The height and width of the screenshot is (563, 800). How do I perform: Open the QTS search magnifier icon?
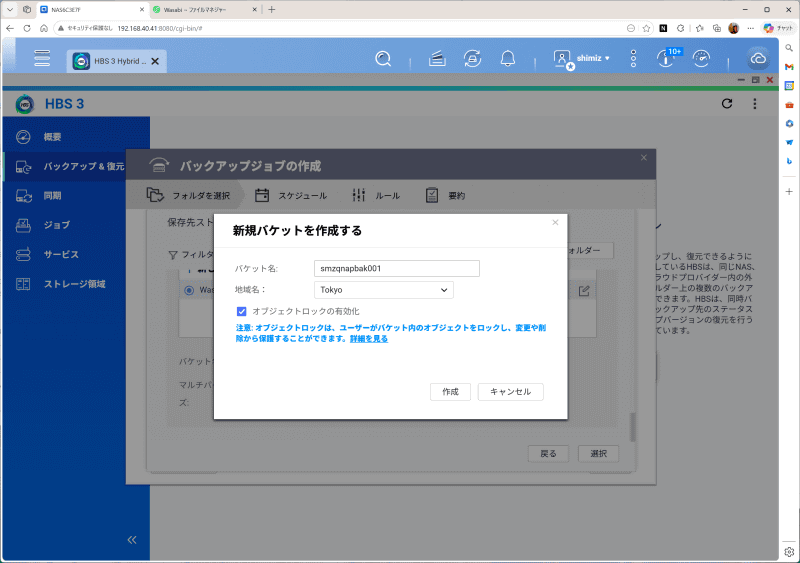[383, 59]
